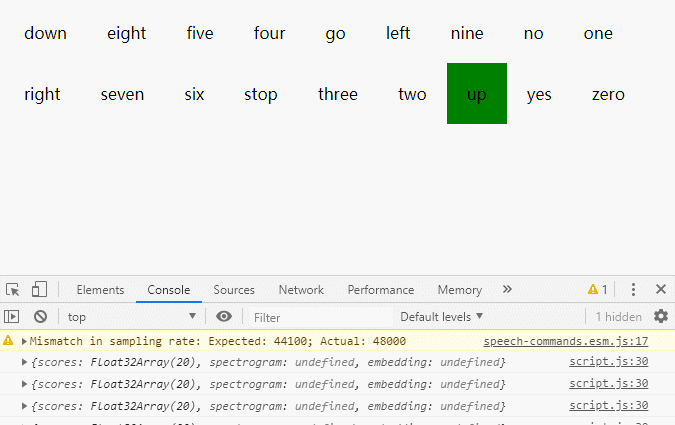675x425 pixels.
Task: Activate the inspect element picker icon
Action: 13,290
